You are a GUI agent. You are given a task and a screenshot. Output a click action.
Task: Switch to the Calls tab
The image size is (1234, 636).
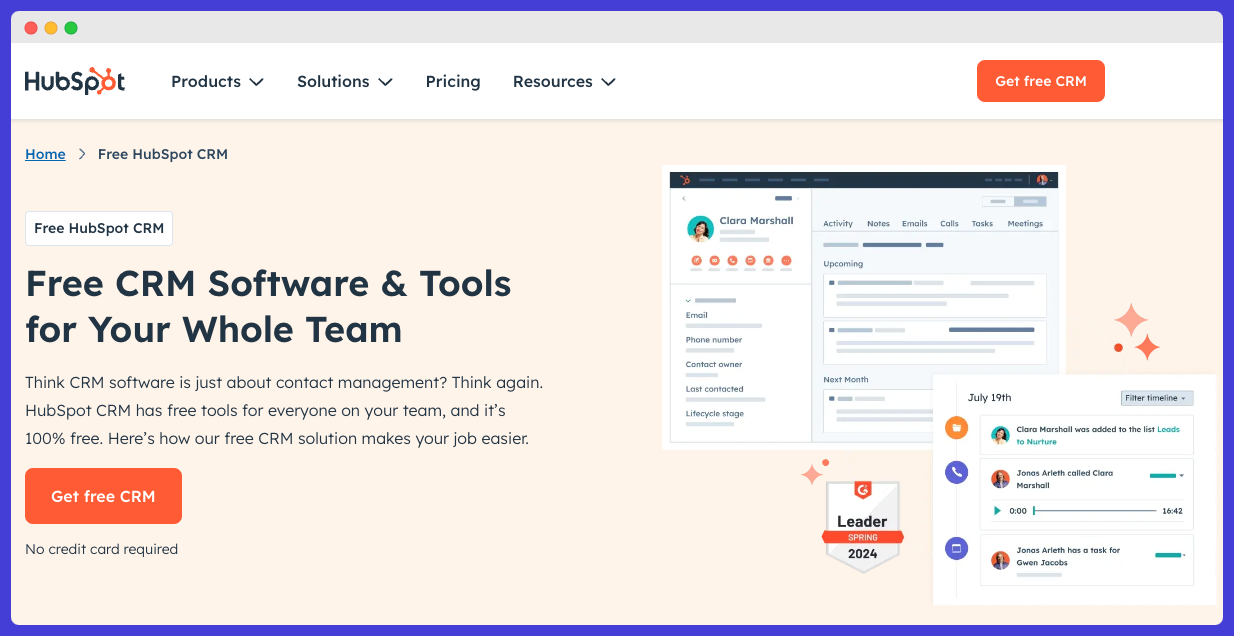click(x=949, y=224)
